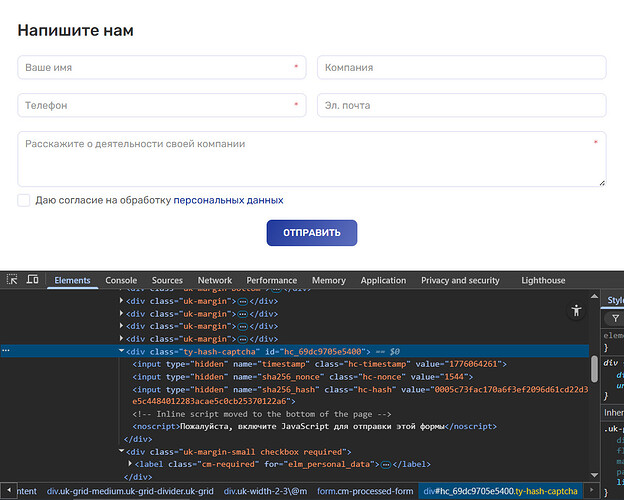The image size is (624, 500).
Task: Tick the personal data consent checkbox
Action: [24, 200]
